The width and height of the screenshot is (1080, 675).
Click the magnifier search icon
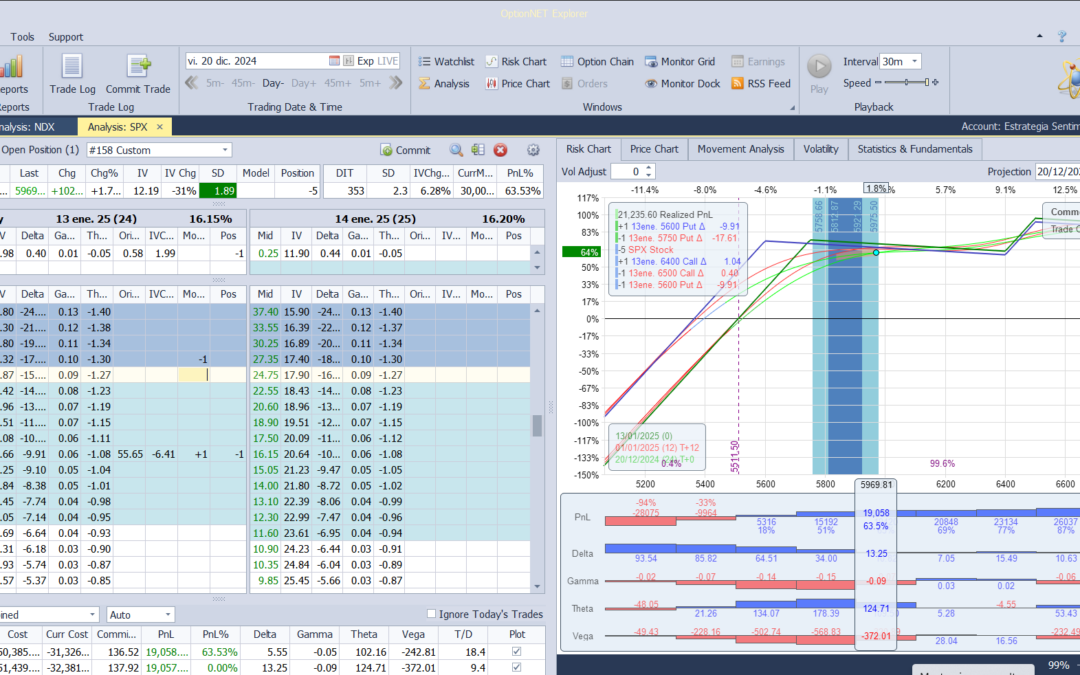click(x=456, y=149)
